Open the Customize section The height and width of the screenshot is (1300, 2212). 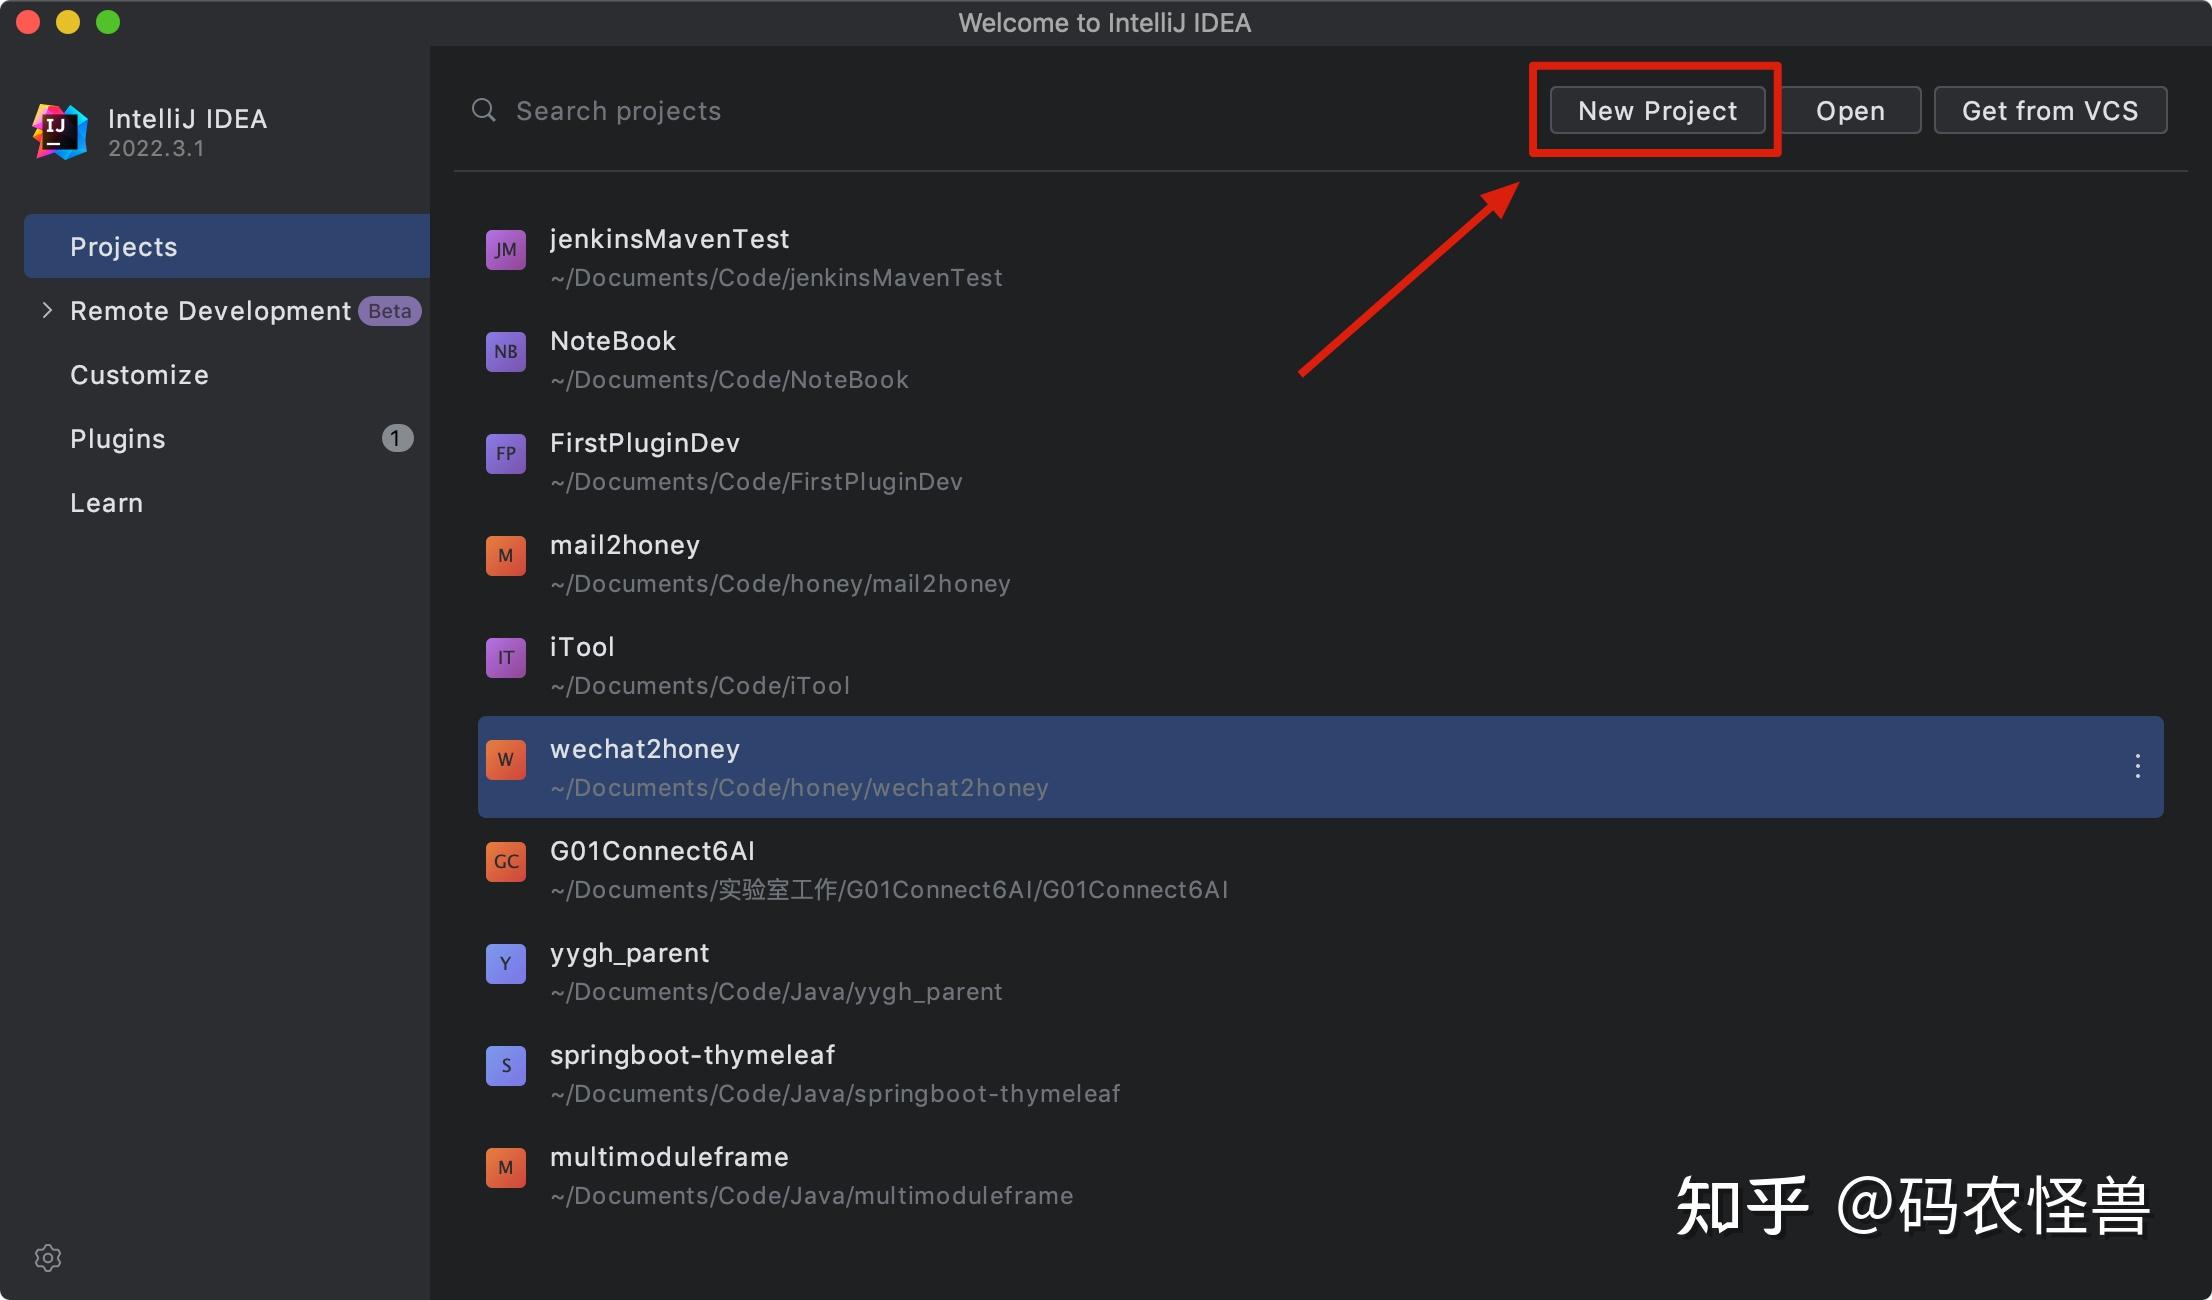coord(139,375)
